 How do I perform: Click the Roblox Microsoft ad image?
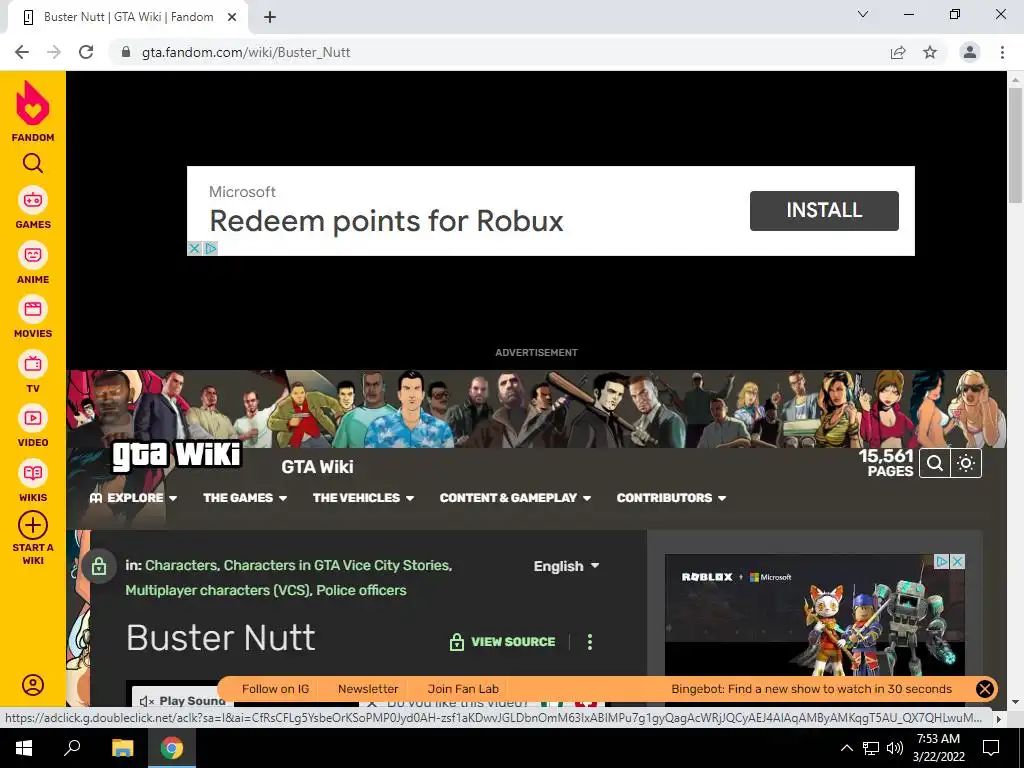814,615
